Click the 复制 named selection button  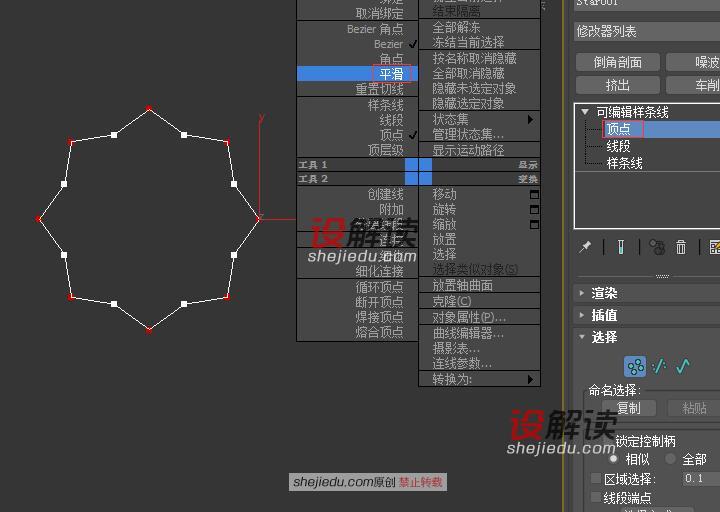pos(629,408)
